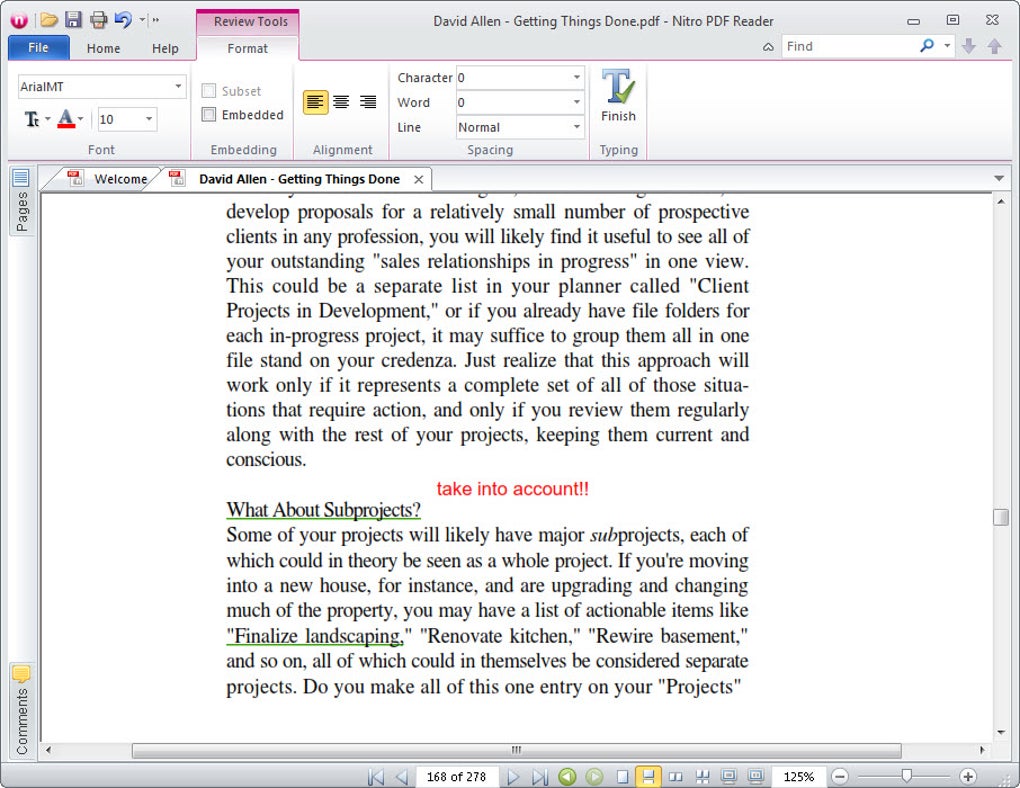The width and height of the screenshot is (1020, 788).
Task: Click the text style Tt icon
Action: pyautogui.click(x=32, y=119)
